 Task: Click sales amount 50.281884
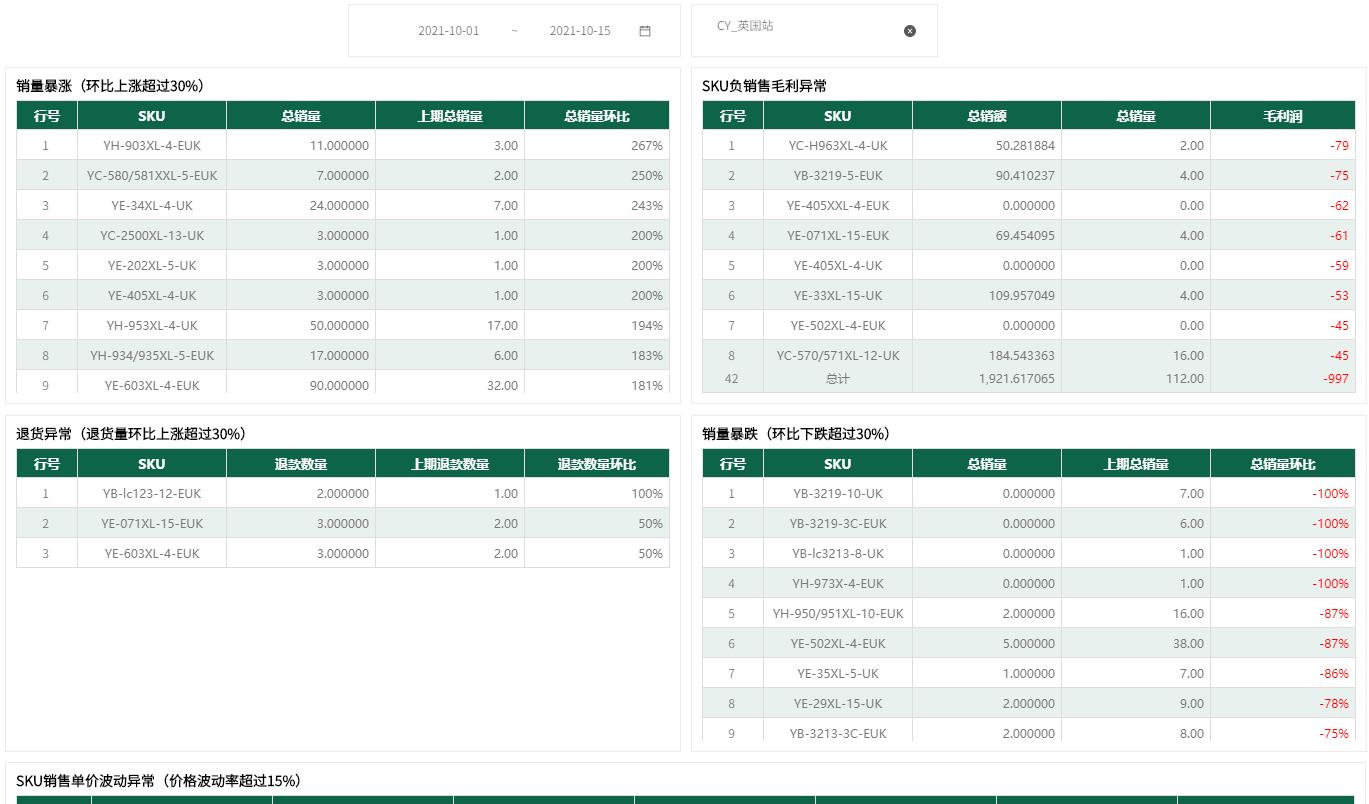point(1025,146)
